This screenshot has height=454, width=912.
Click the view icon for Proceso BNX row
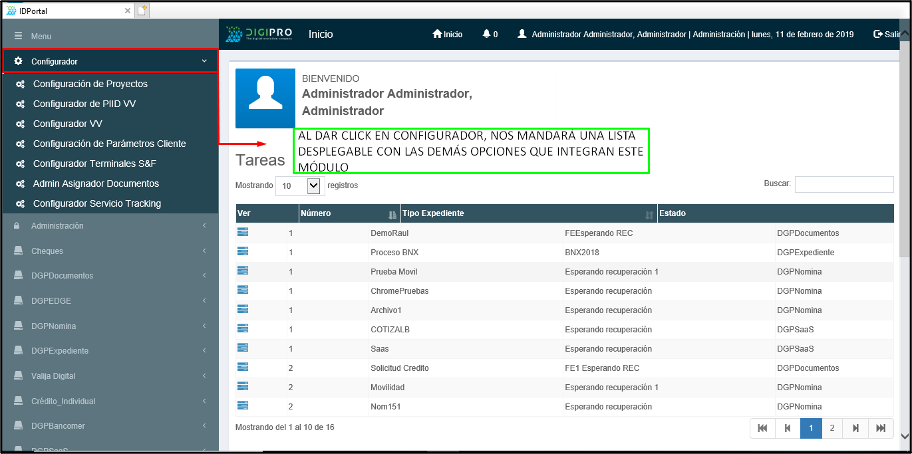[x=242, y=251]
